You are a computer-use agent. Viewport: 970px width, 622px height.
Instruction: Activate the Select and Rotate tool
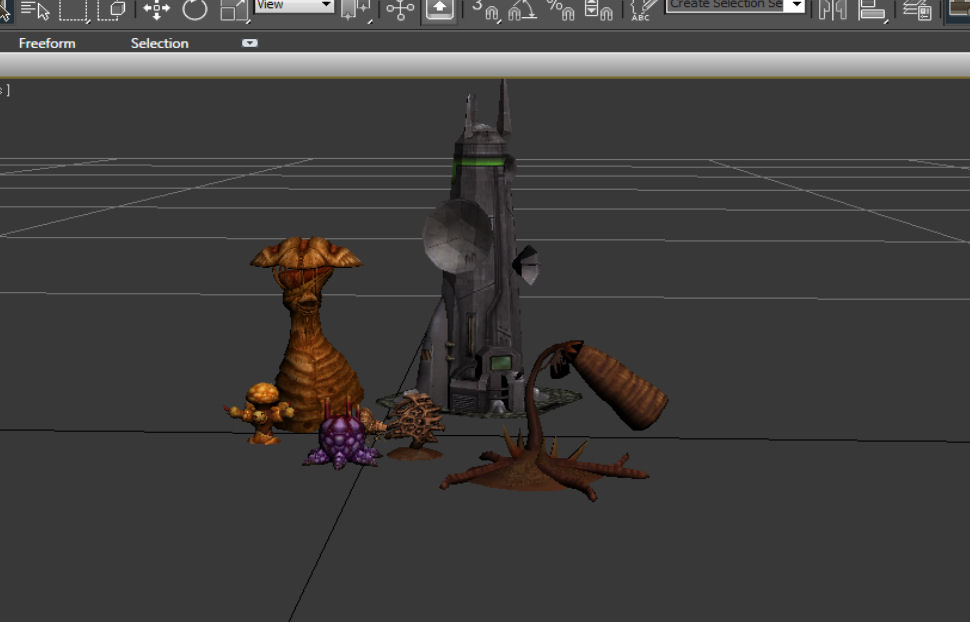point(194,10)
